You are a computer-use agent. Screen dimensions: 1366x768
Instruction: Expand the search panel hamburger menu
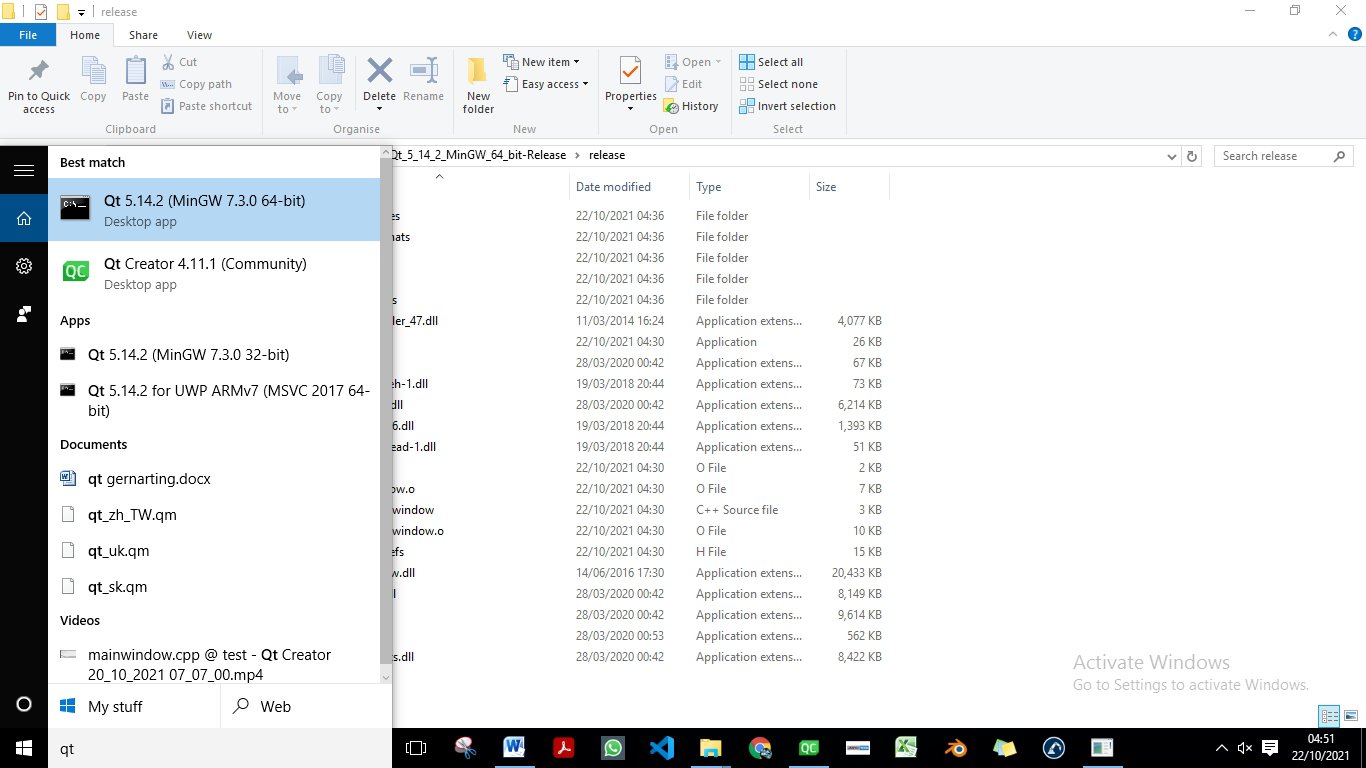pyautogui.click(x=24, y=171)
